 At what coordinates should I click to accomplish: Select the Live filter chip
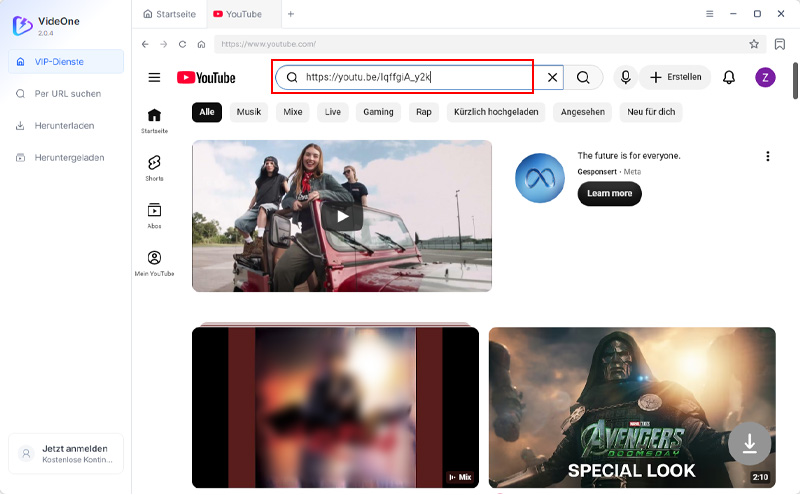(x=333, y=112)
